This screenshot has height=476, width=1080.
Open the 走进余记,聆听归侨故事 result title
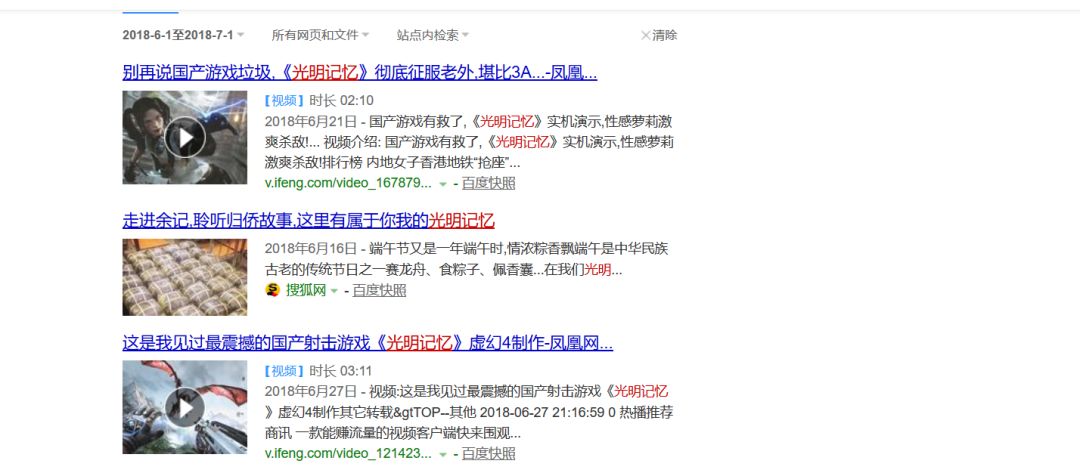[x=308, y=221]
